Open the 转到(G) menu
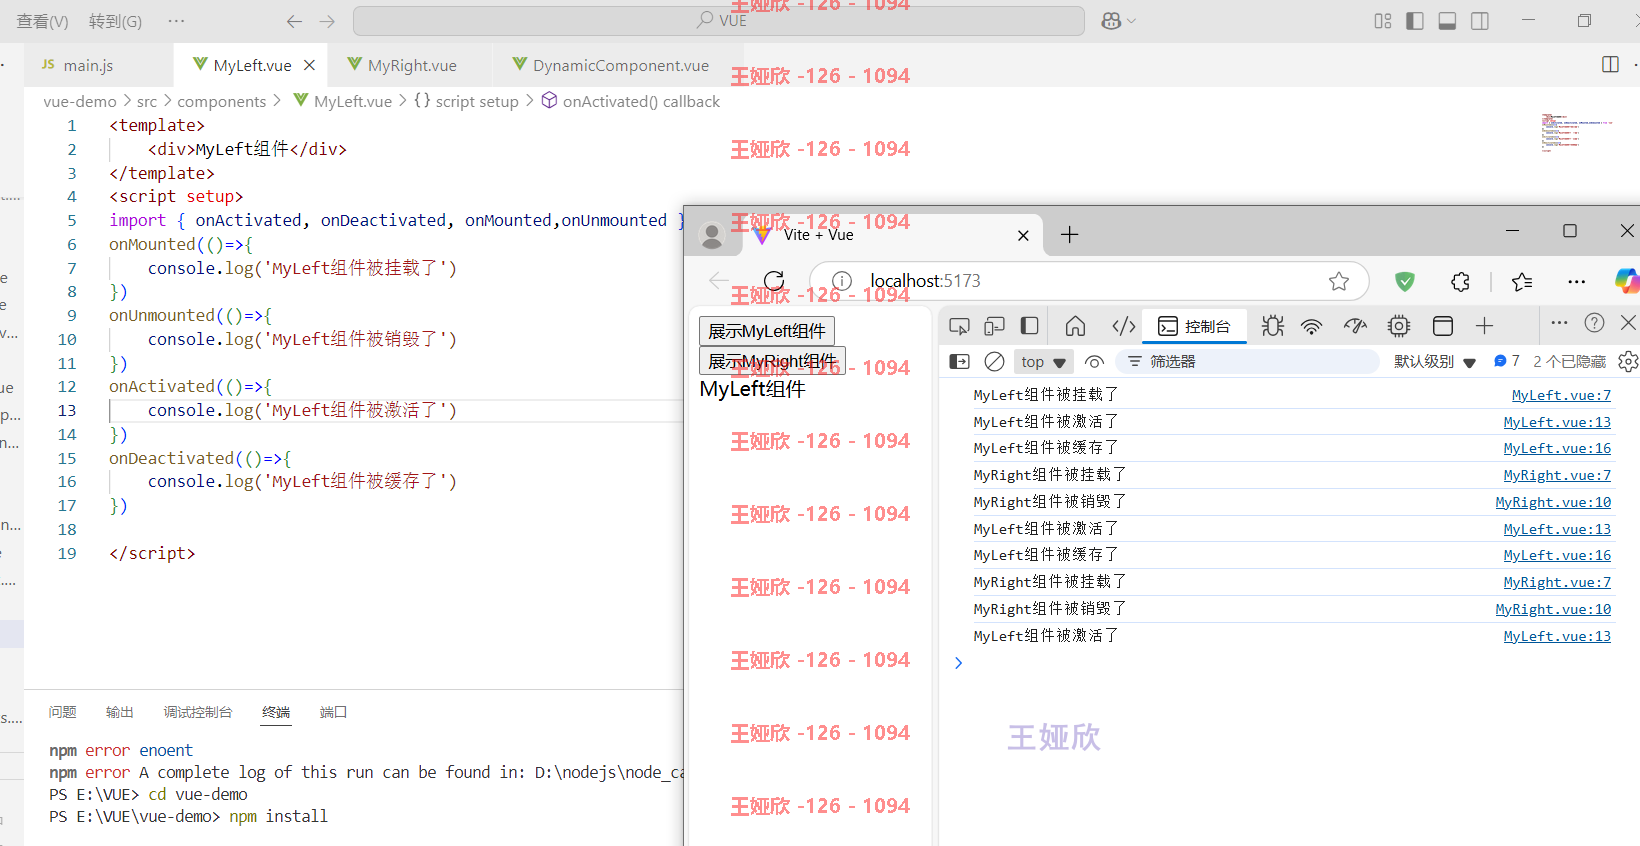1640x846 pixels. (115, 21)
